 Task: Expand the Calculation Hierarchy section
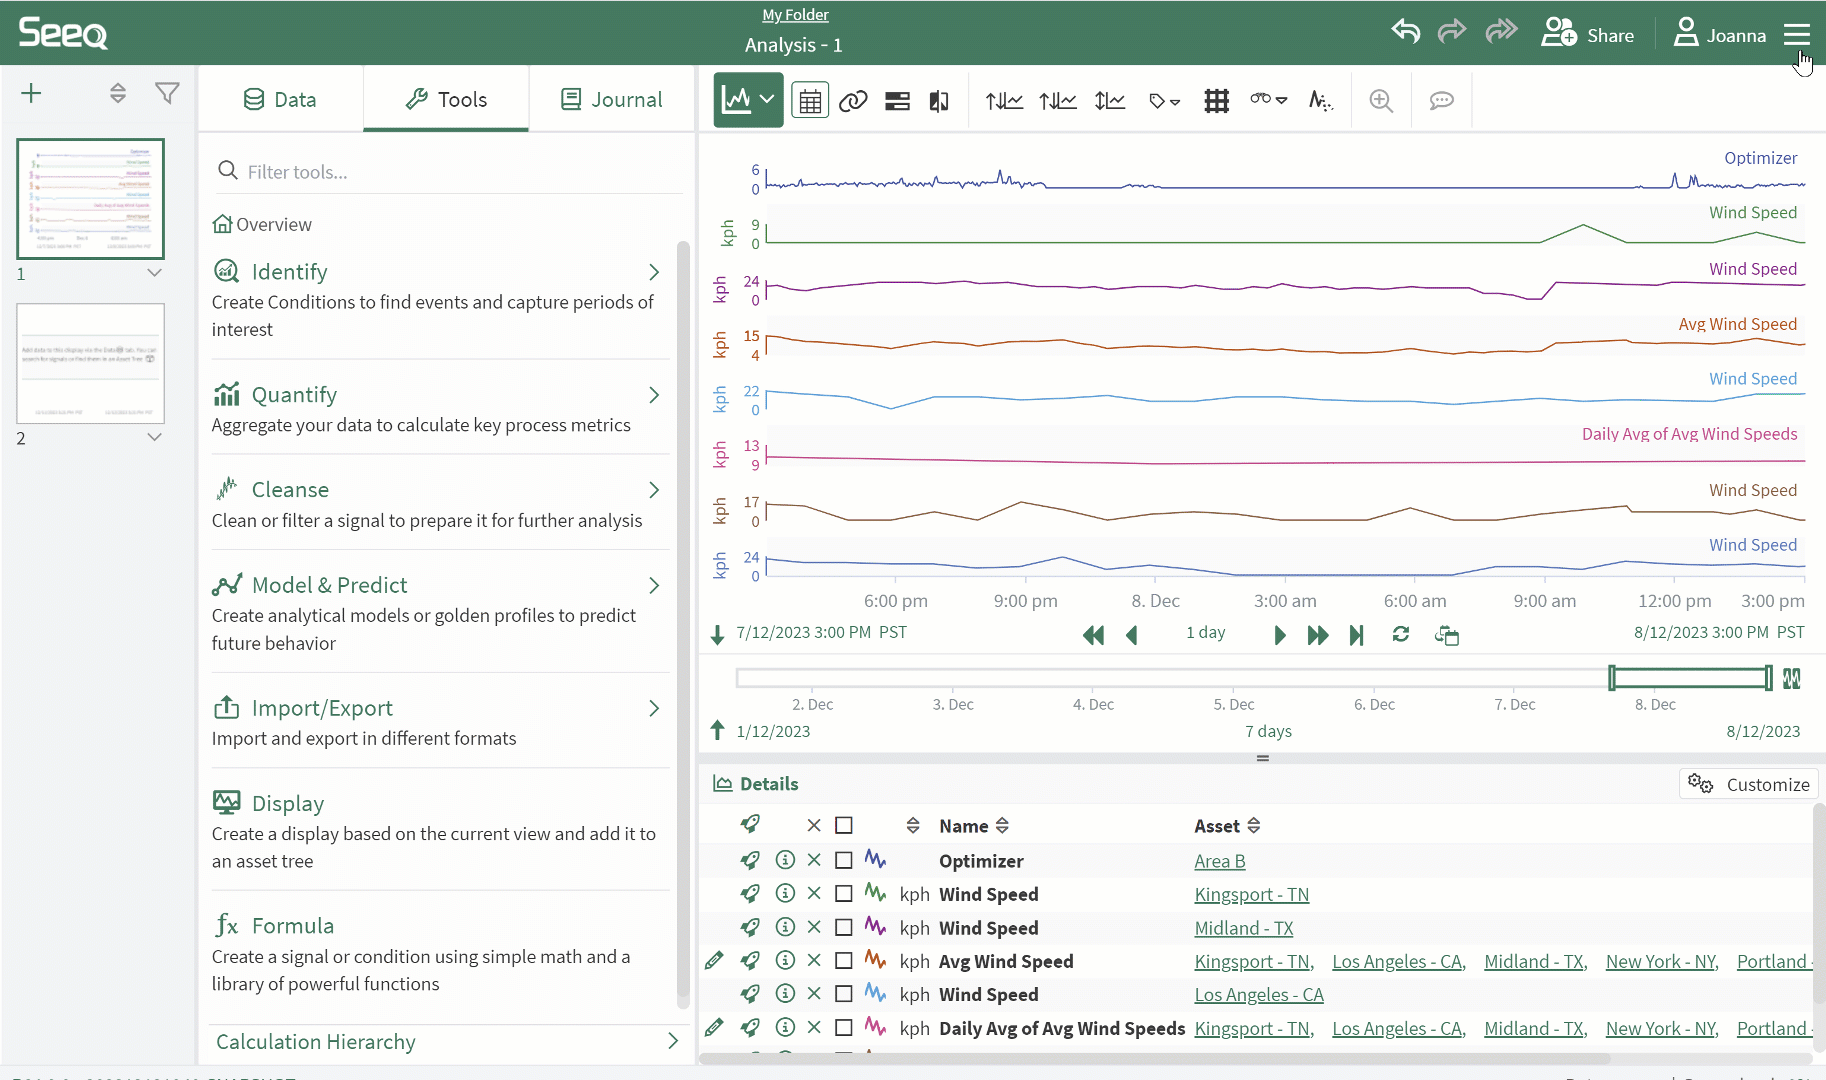point(672,1041)
